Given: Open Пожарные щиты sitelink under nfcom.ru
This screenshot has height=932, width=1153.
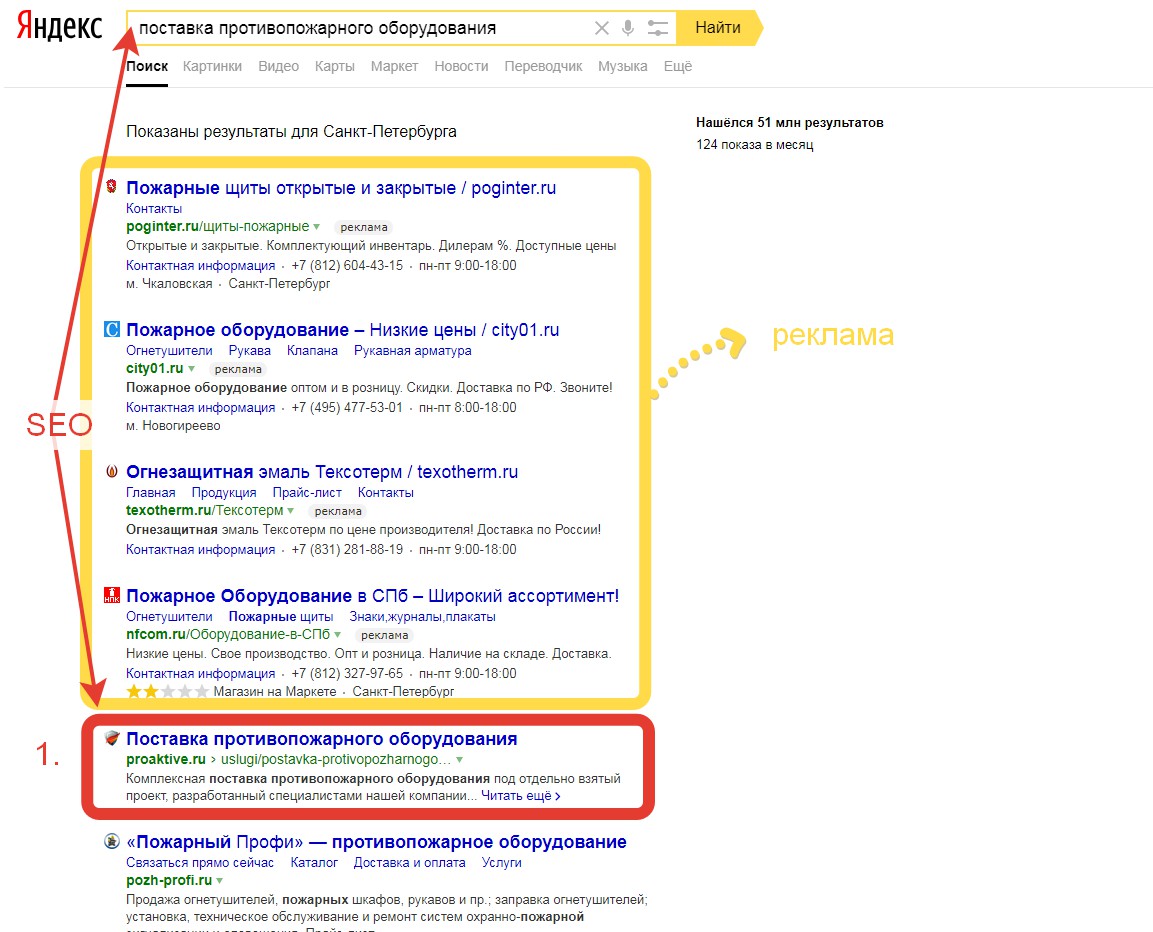Looking at the screenshot, I should coord(281,616).
